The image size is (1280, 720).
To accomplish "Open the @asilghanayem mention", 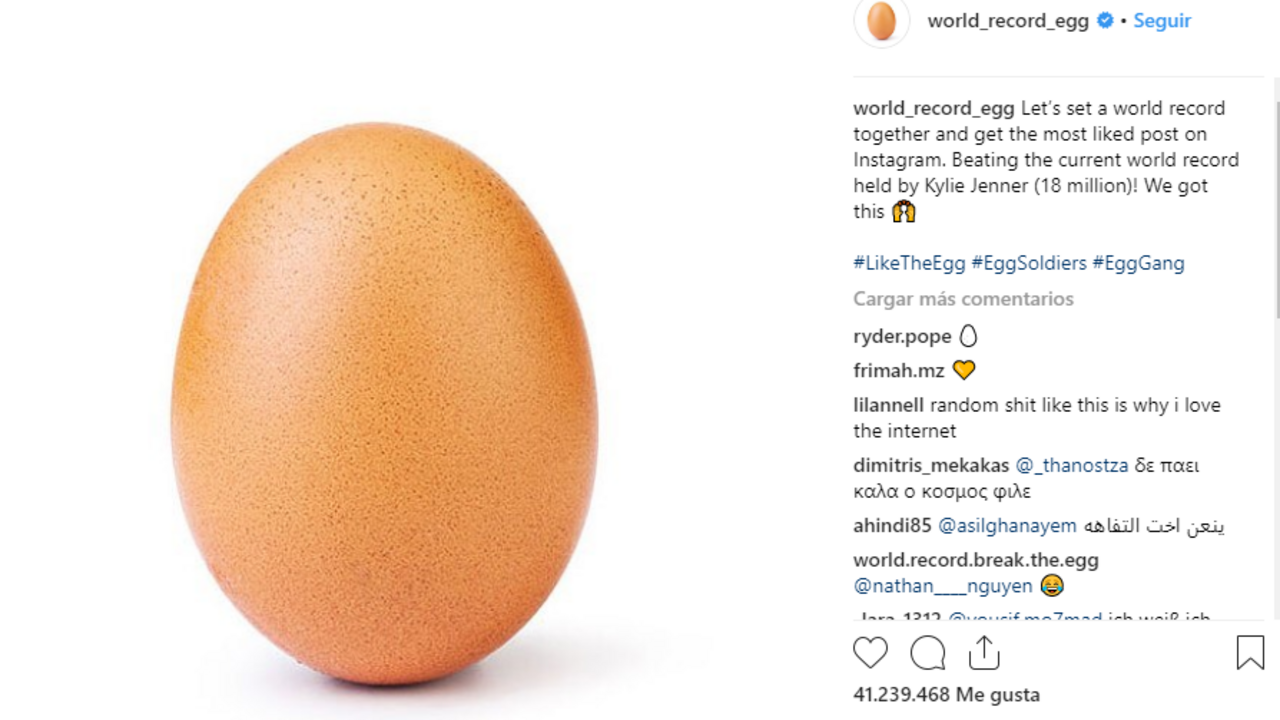I will 1006,525.
